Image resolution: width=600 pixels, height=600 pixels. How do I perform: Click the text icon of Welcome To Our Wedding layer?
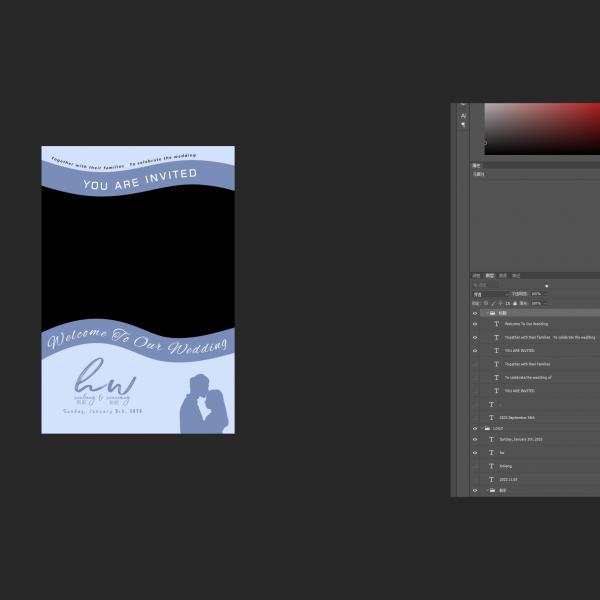point(497,324)
